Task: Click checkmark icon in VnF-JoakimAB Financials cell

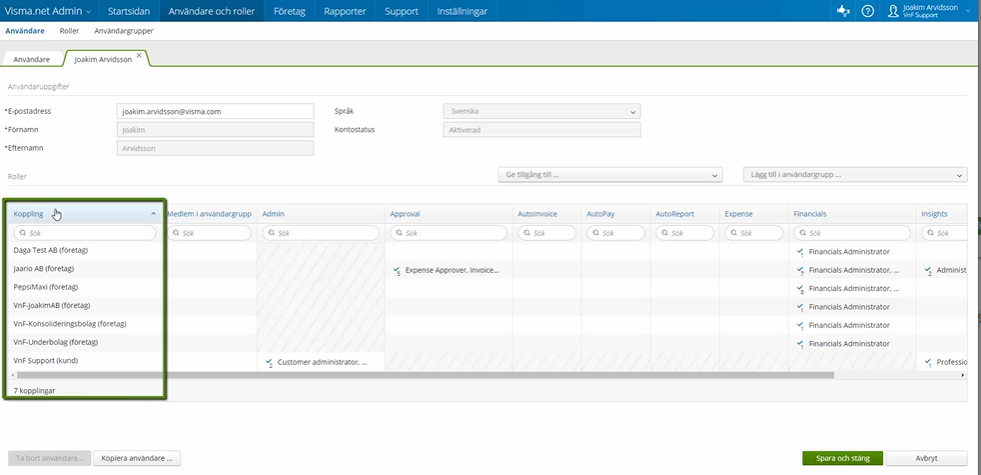Action: pyautogui.click(x=800, y=307)
